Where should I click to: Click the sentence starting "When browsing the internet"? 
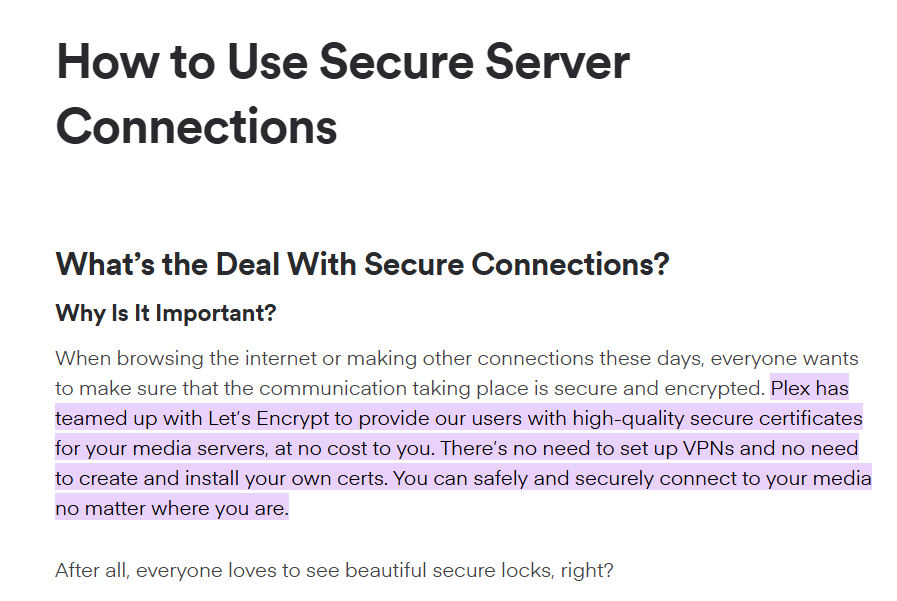click(410, 373)
